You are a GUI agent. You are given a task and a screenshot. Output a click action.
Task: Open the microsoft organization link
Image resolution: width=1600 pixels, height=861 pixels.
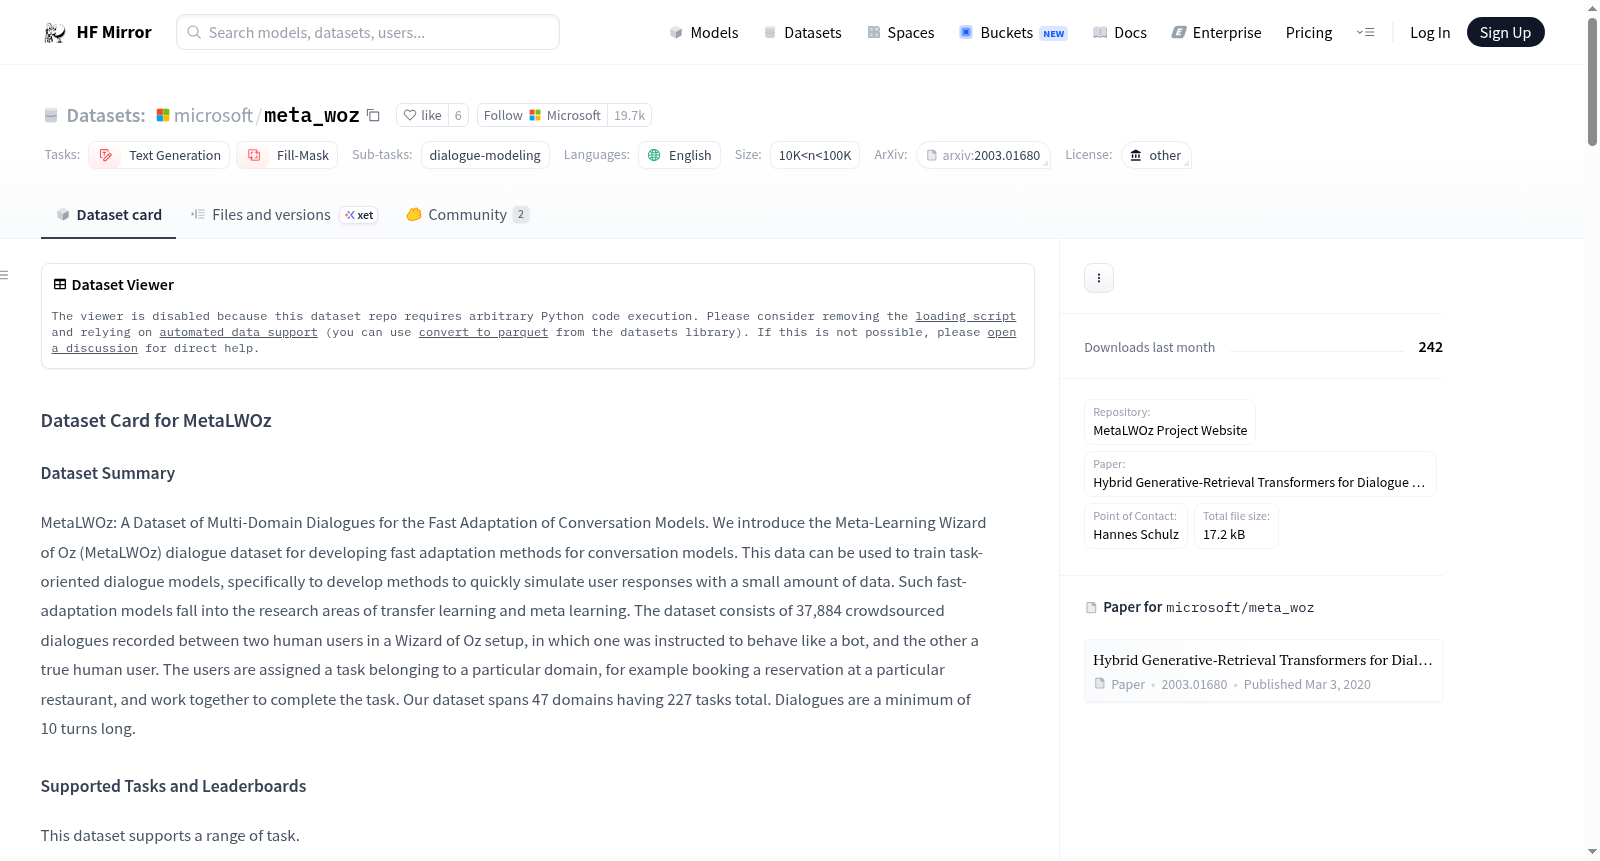click(213, 115)
